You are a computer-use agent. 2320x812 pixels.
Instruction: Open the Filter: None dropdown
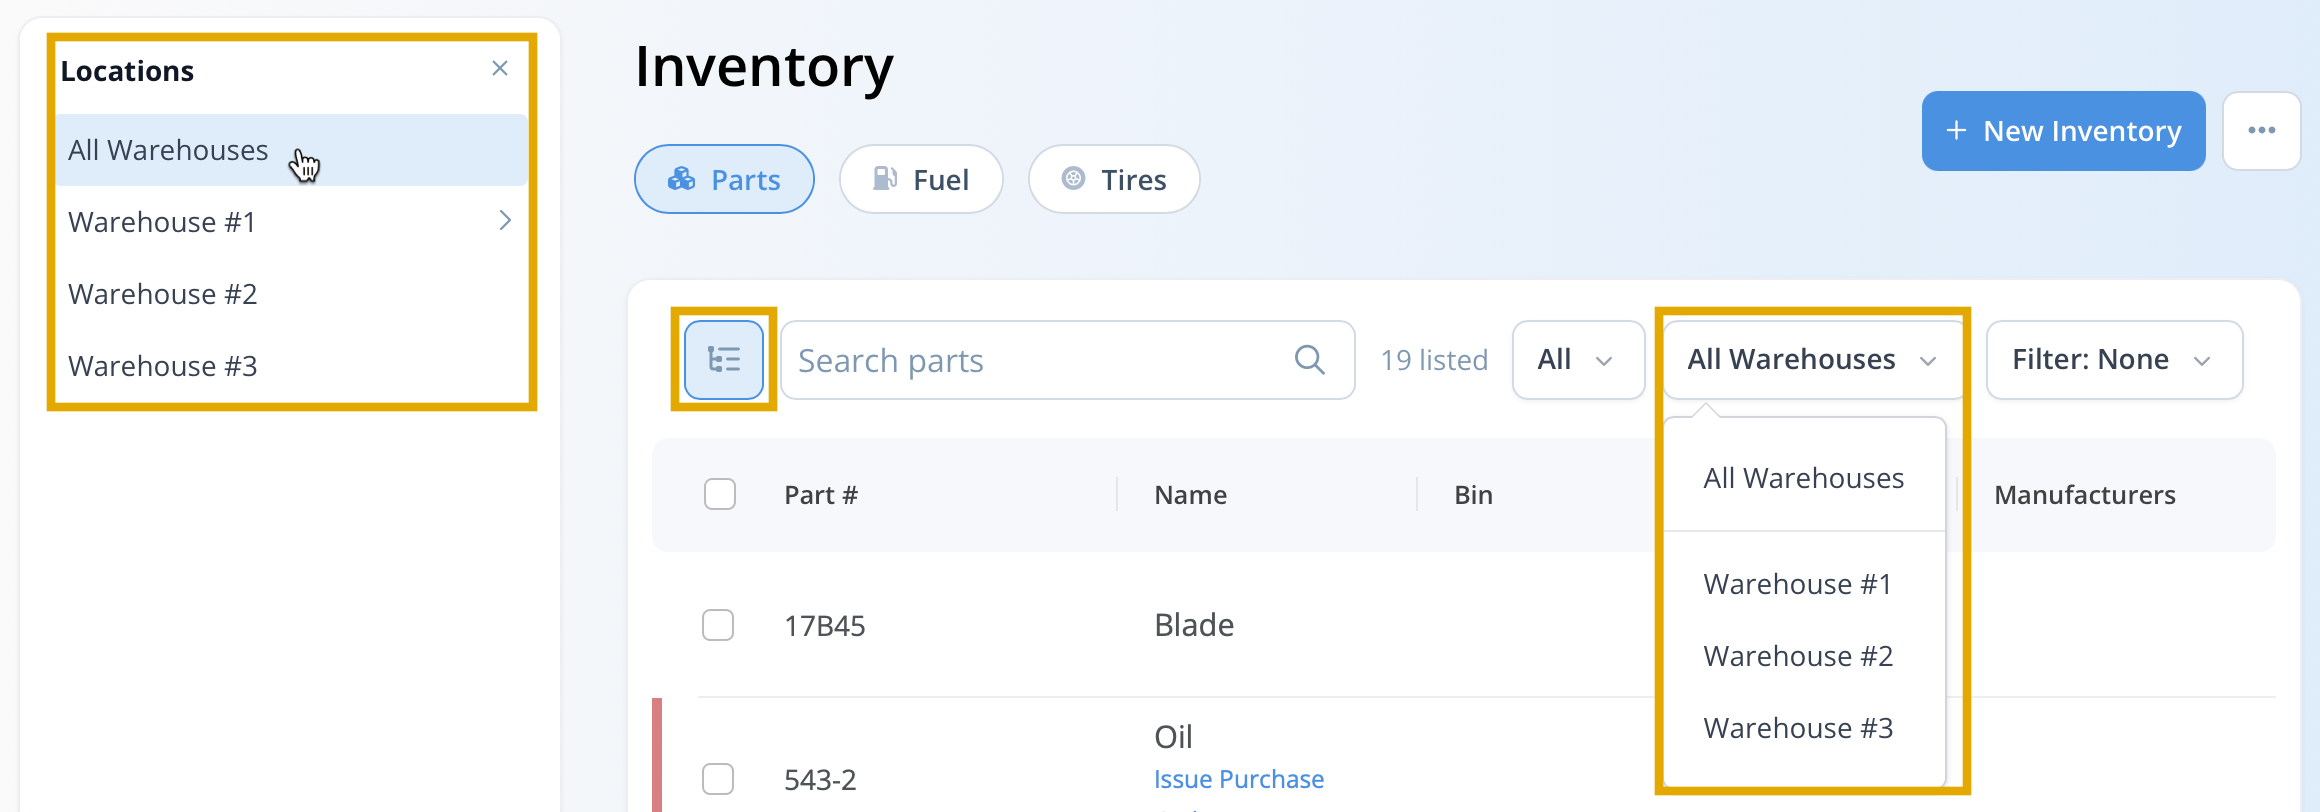click(x=2114, y=360)
